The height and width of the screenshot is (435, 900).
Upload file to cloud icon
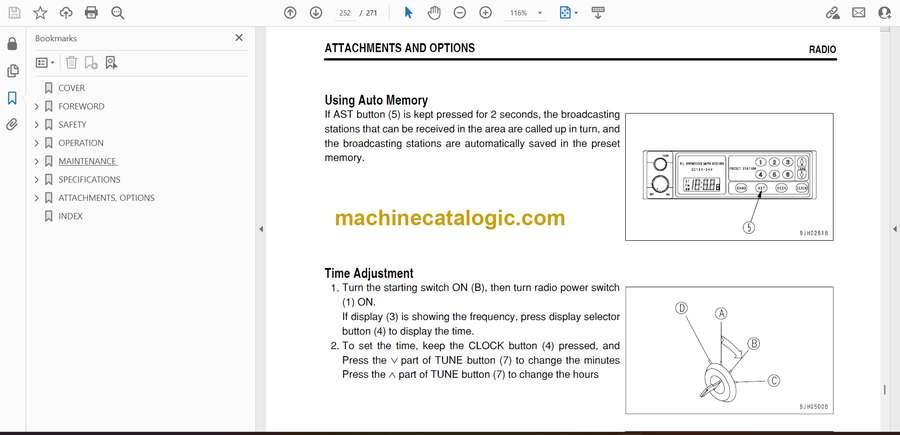(66, 13)
